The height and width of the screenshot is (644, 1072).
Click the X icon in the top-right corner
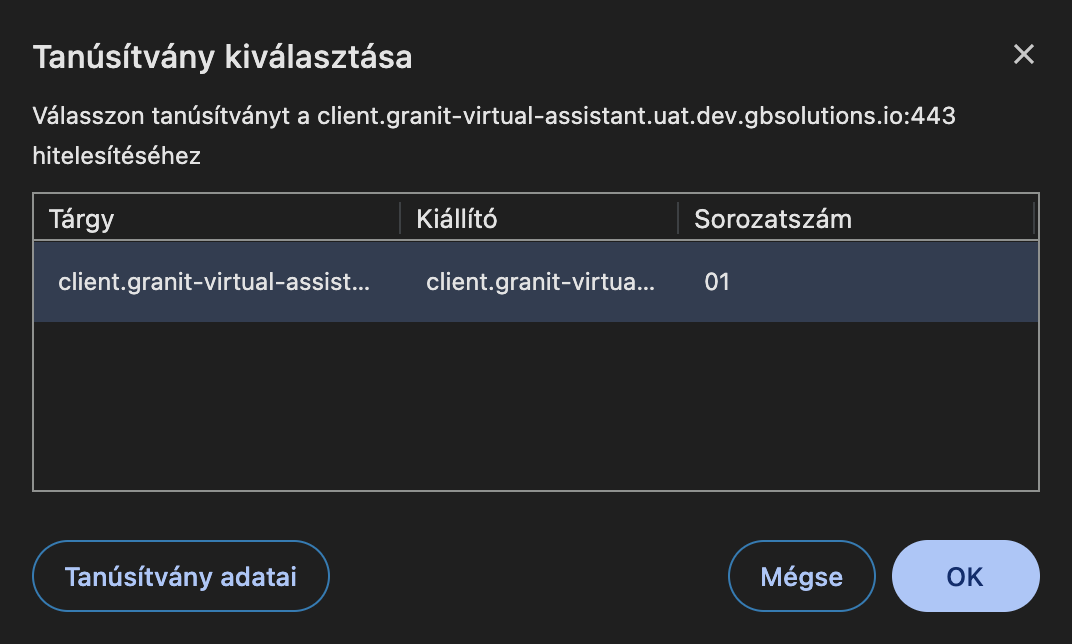[x=1023, y=55]
